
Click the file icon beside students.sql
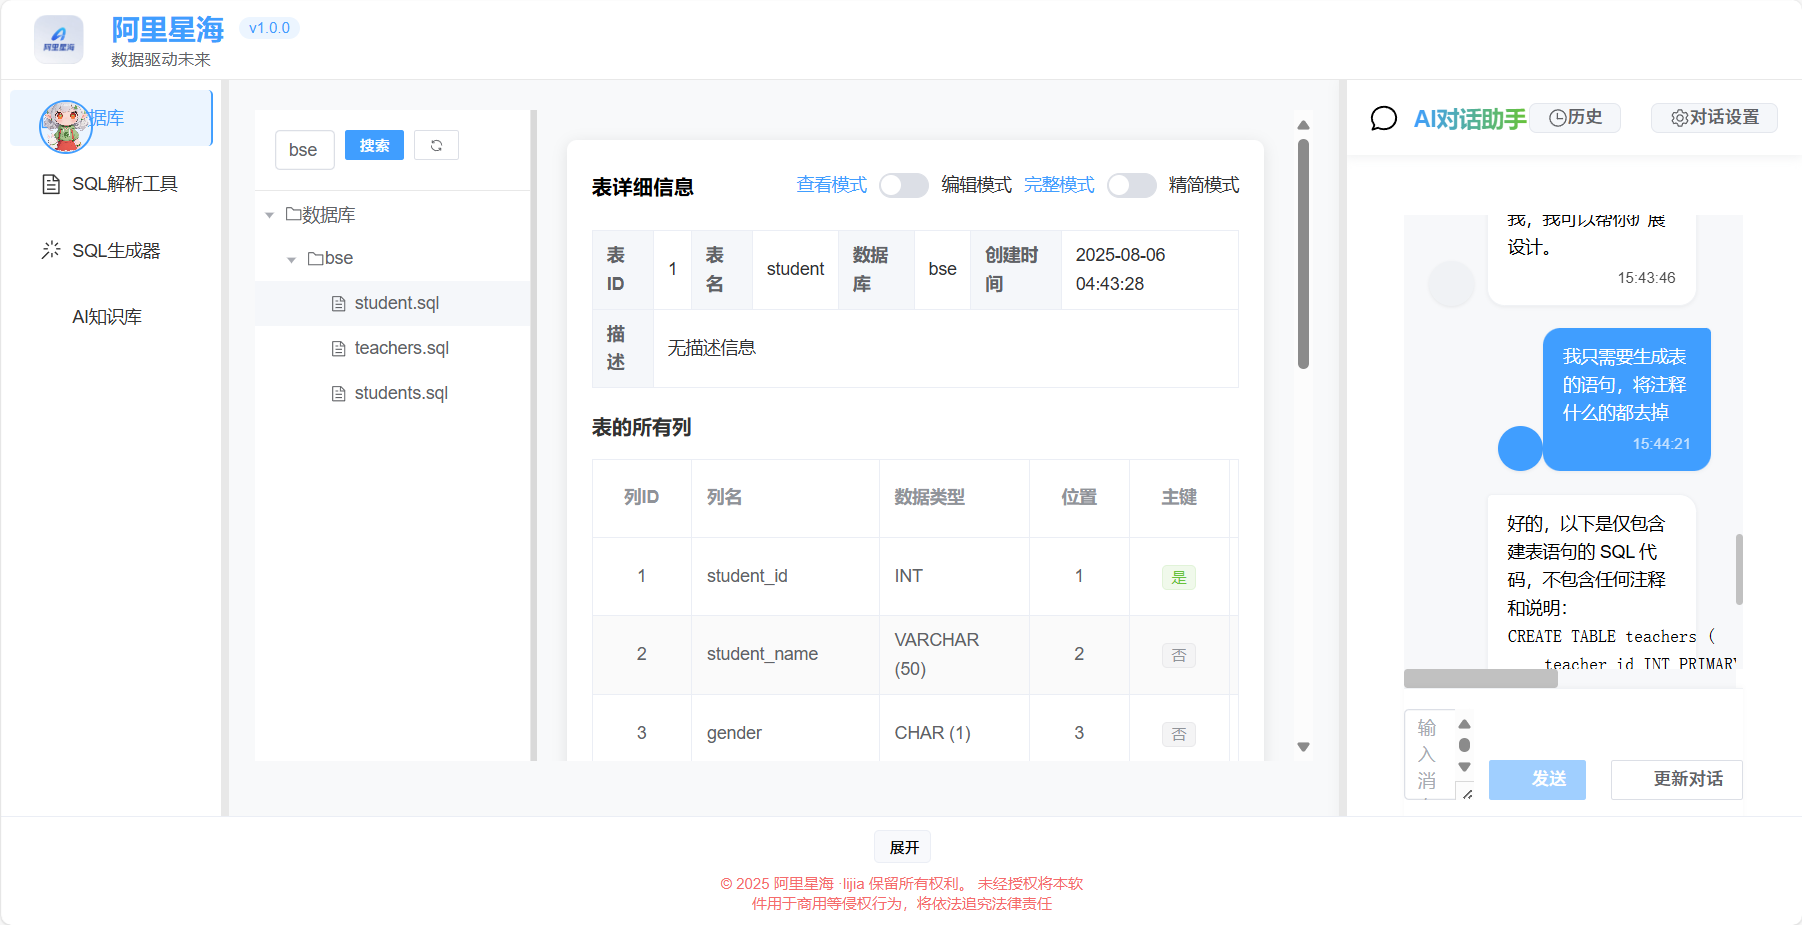pos(339,393)
